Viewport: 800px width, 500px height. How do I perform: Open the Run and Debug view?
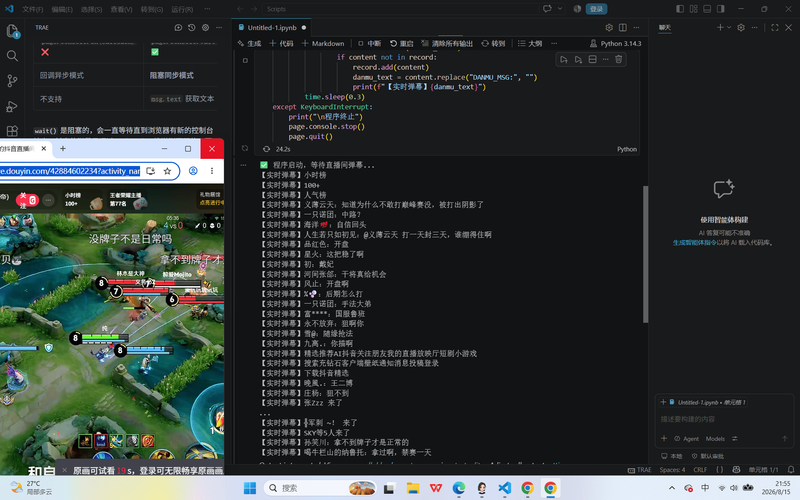pos(12,106)
